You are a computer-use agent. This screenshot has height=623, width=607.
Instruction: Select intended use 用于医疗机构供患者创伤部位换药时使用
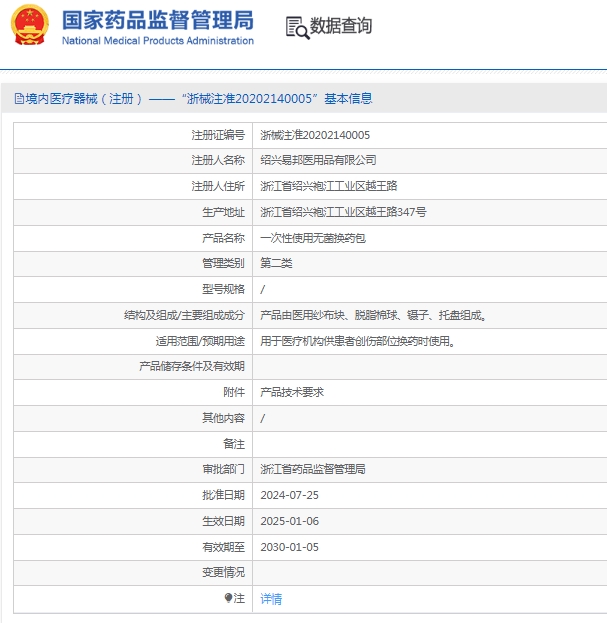(x=358, y=341)
